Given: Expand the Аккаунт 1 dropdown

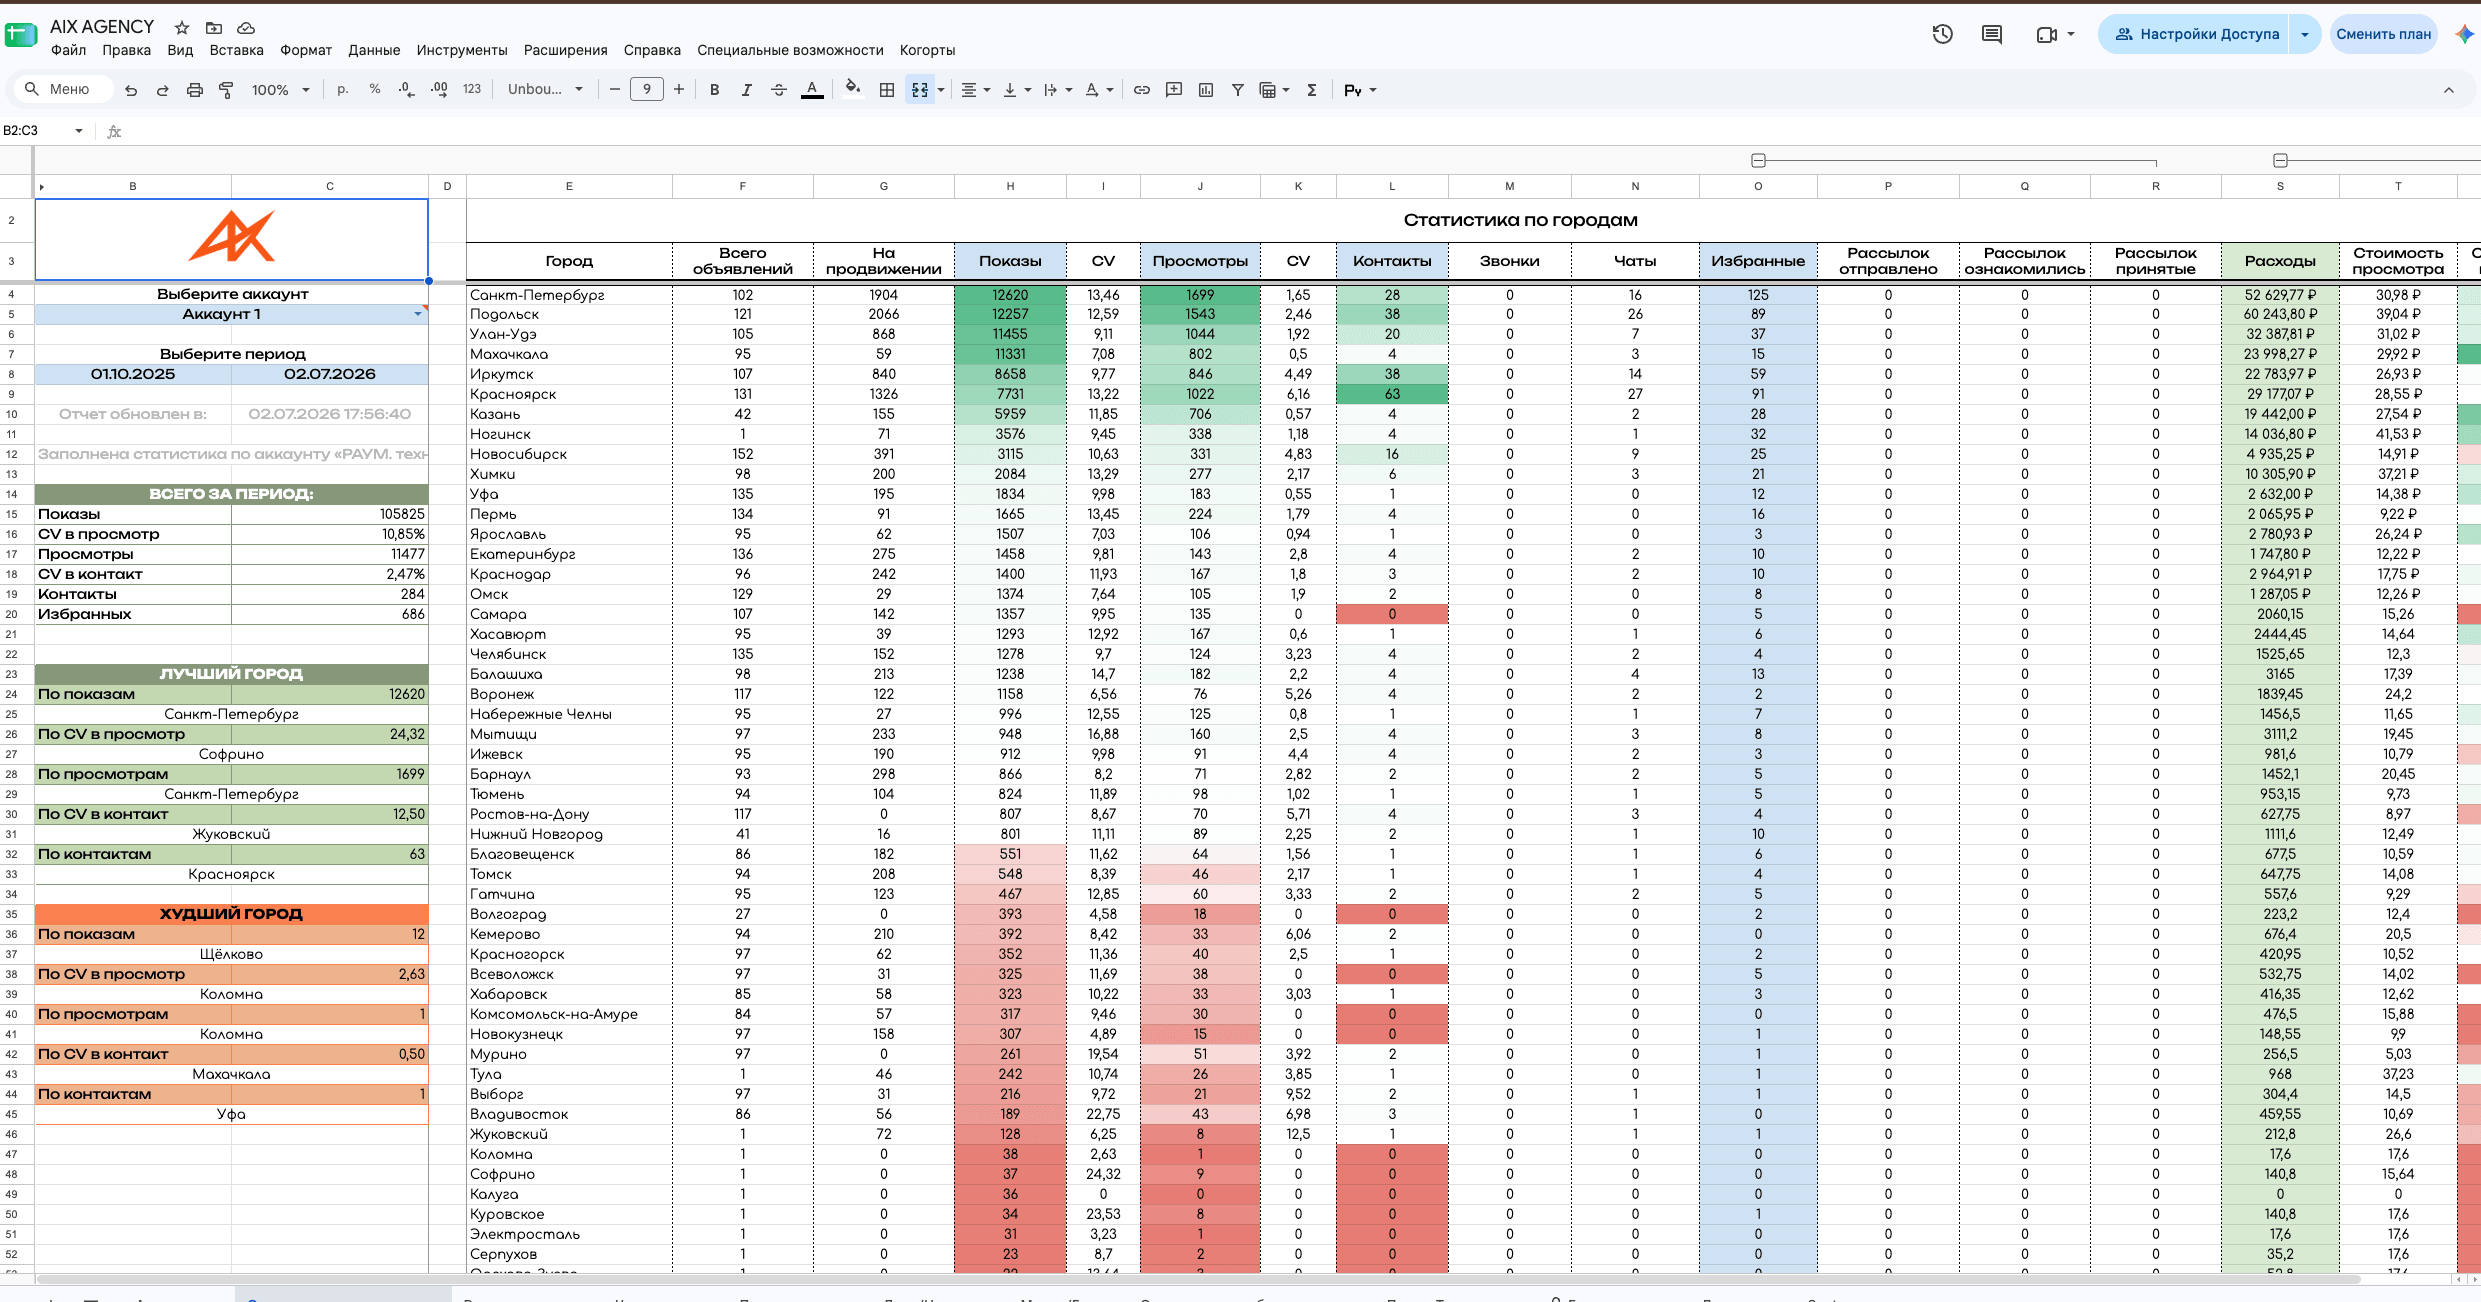Looking at the screenshot, I should click(x=418, y=314).
